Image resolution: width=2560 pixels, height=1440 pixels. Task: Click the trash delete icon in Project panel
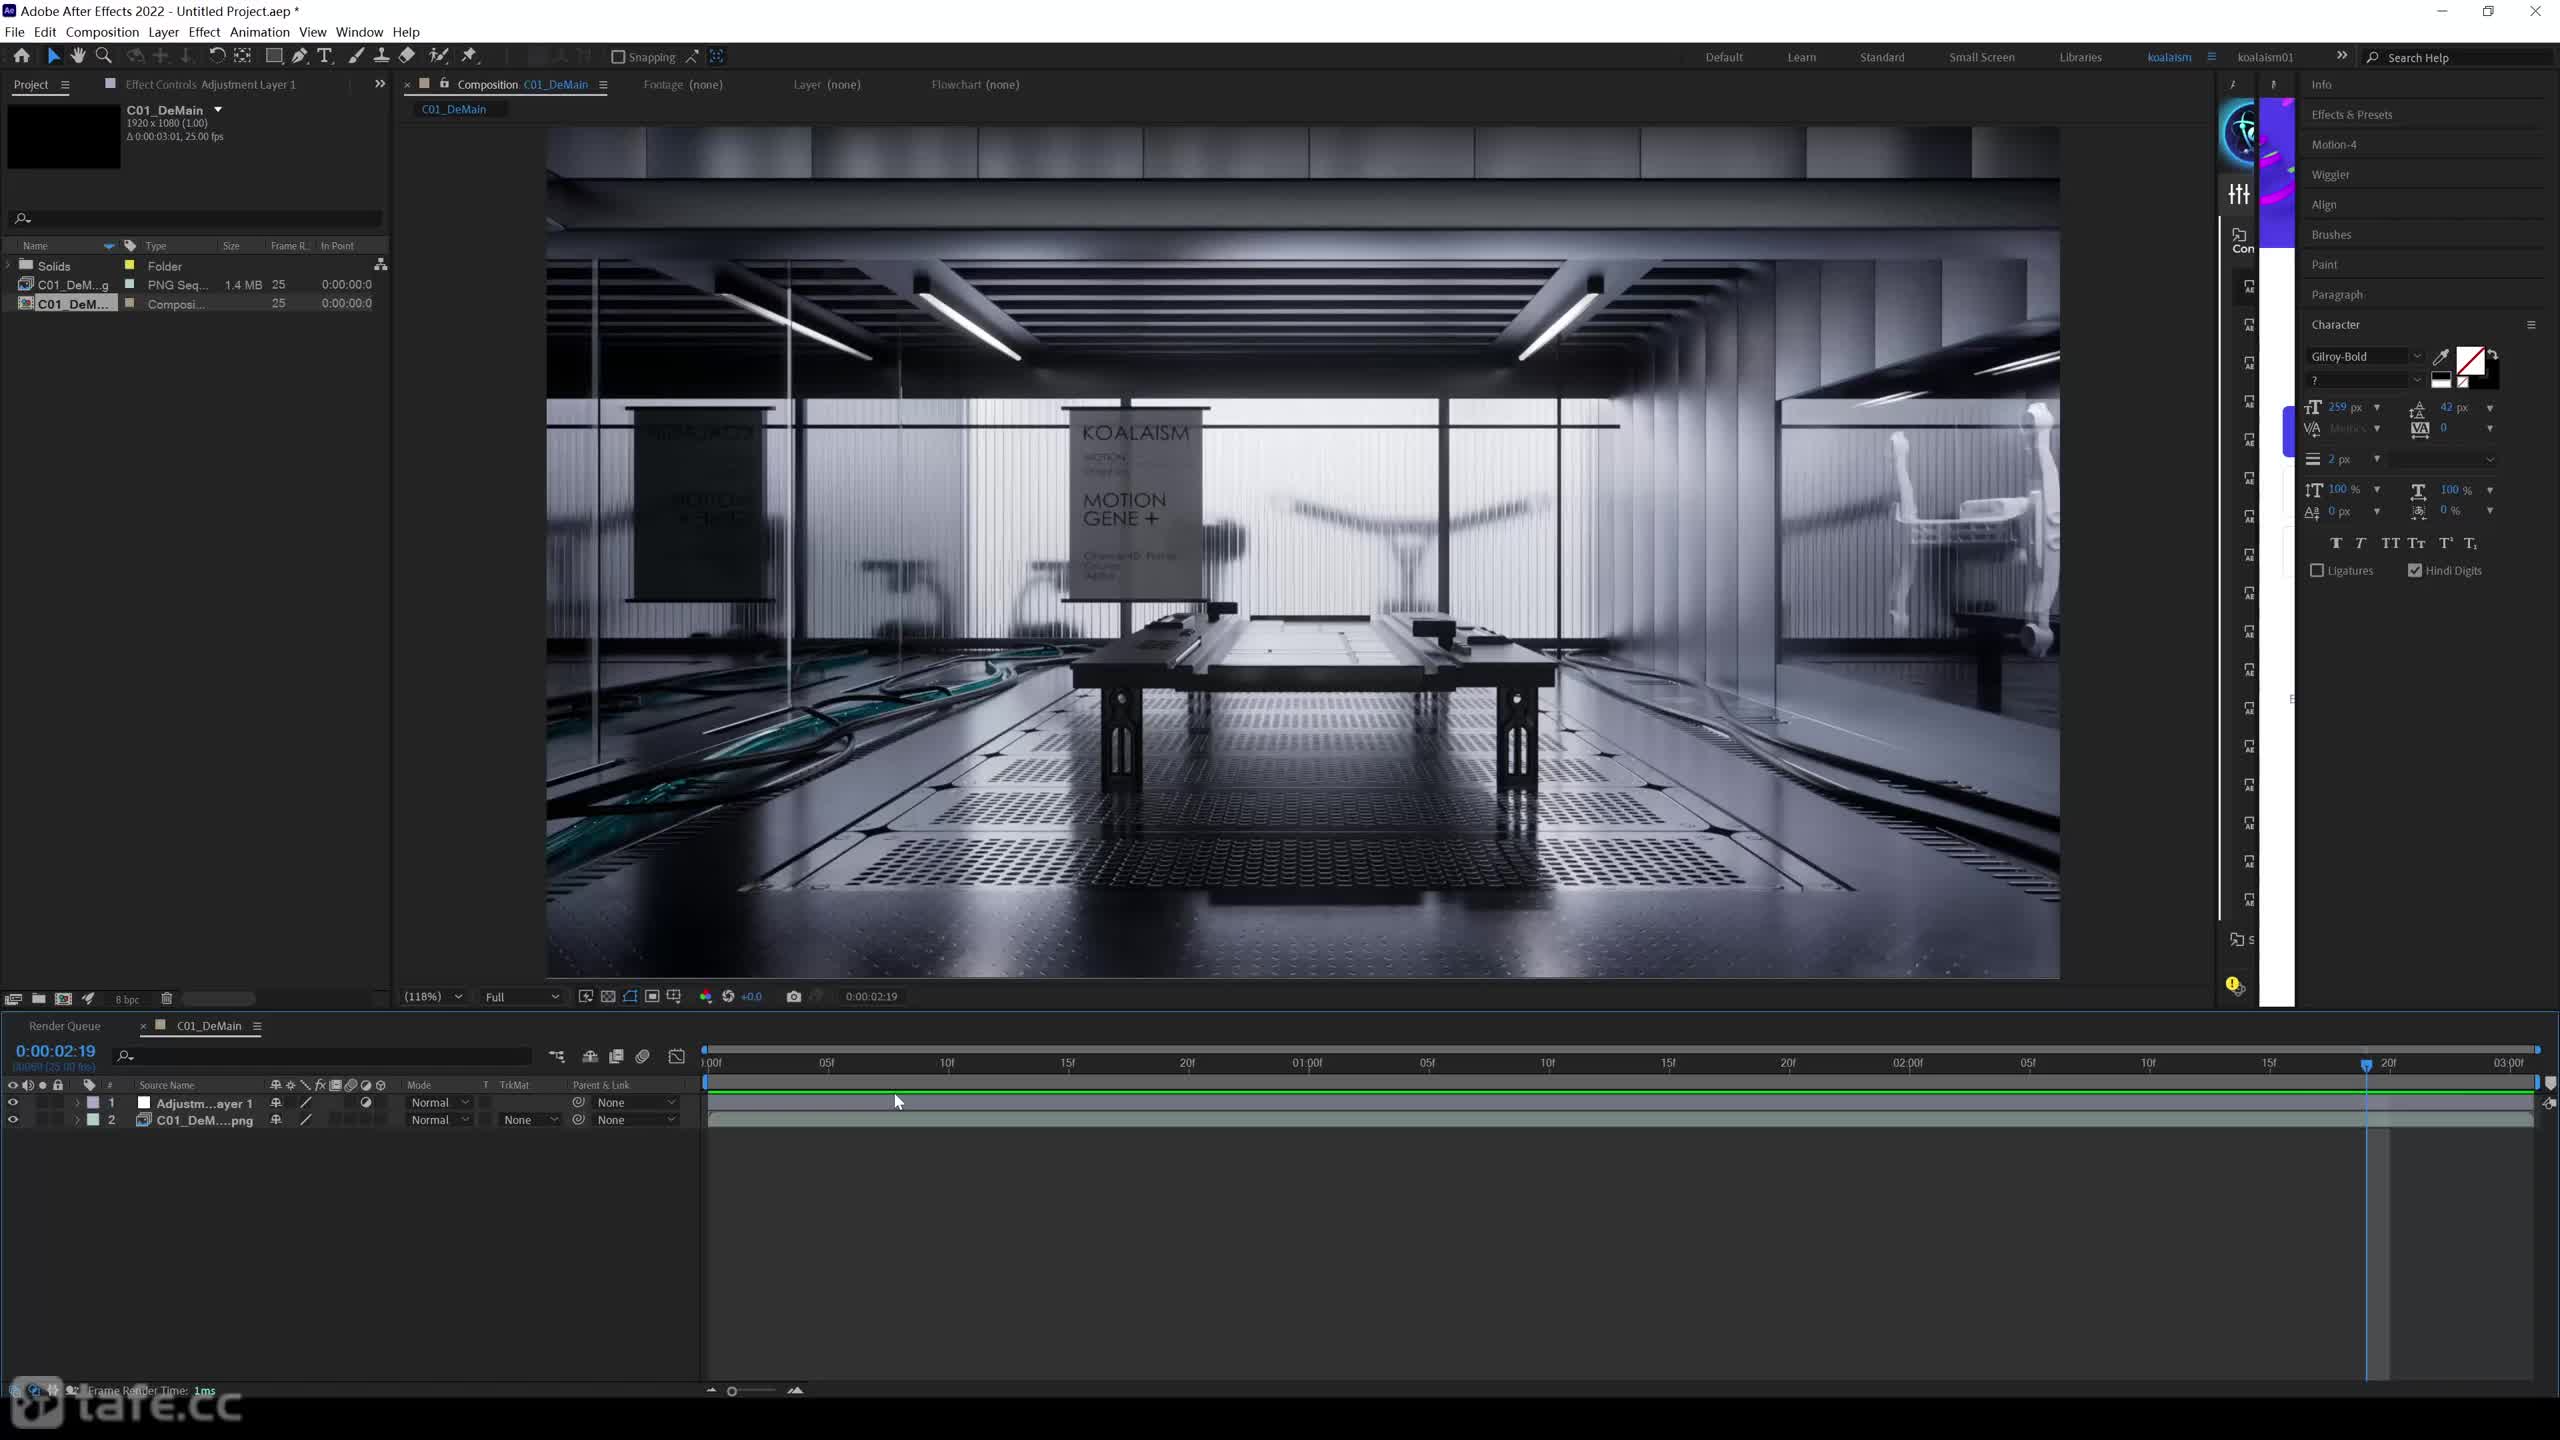point(167,998)
